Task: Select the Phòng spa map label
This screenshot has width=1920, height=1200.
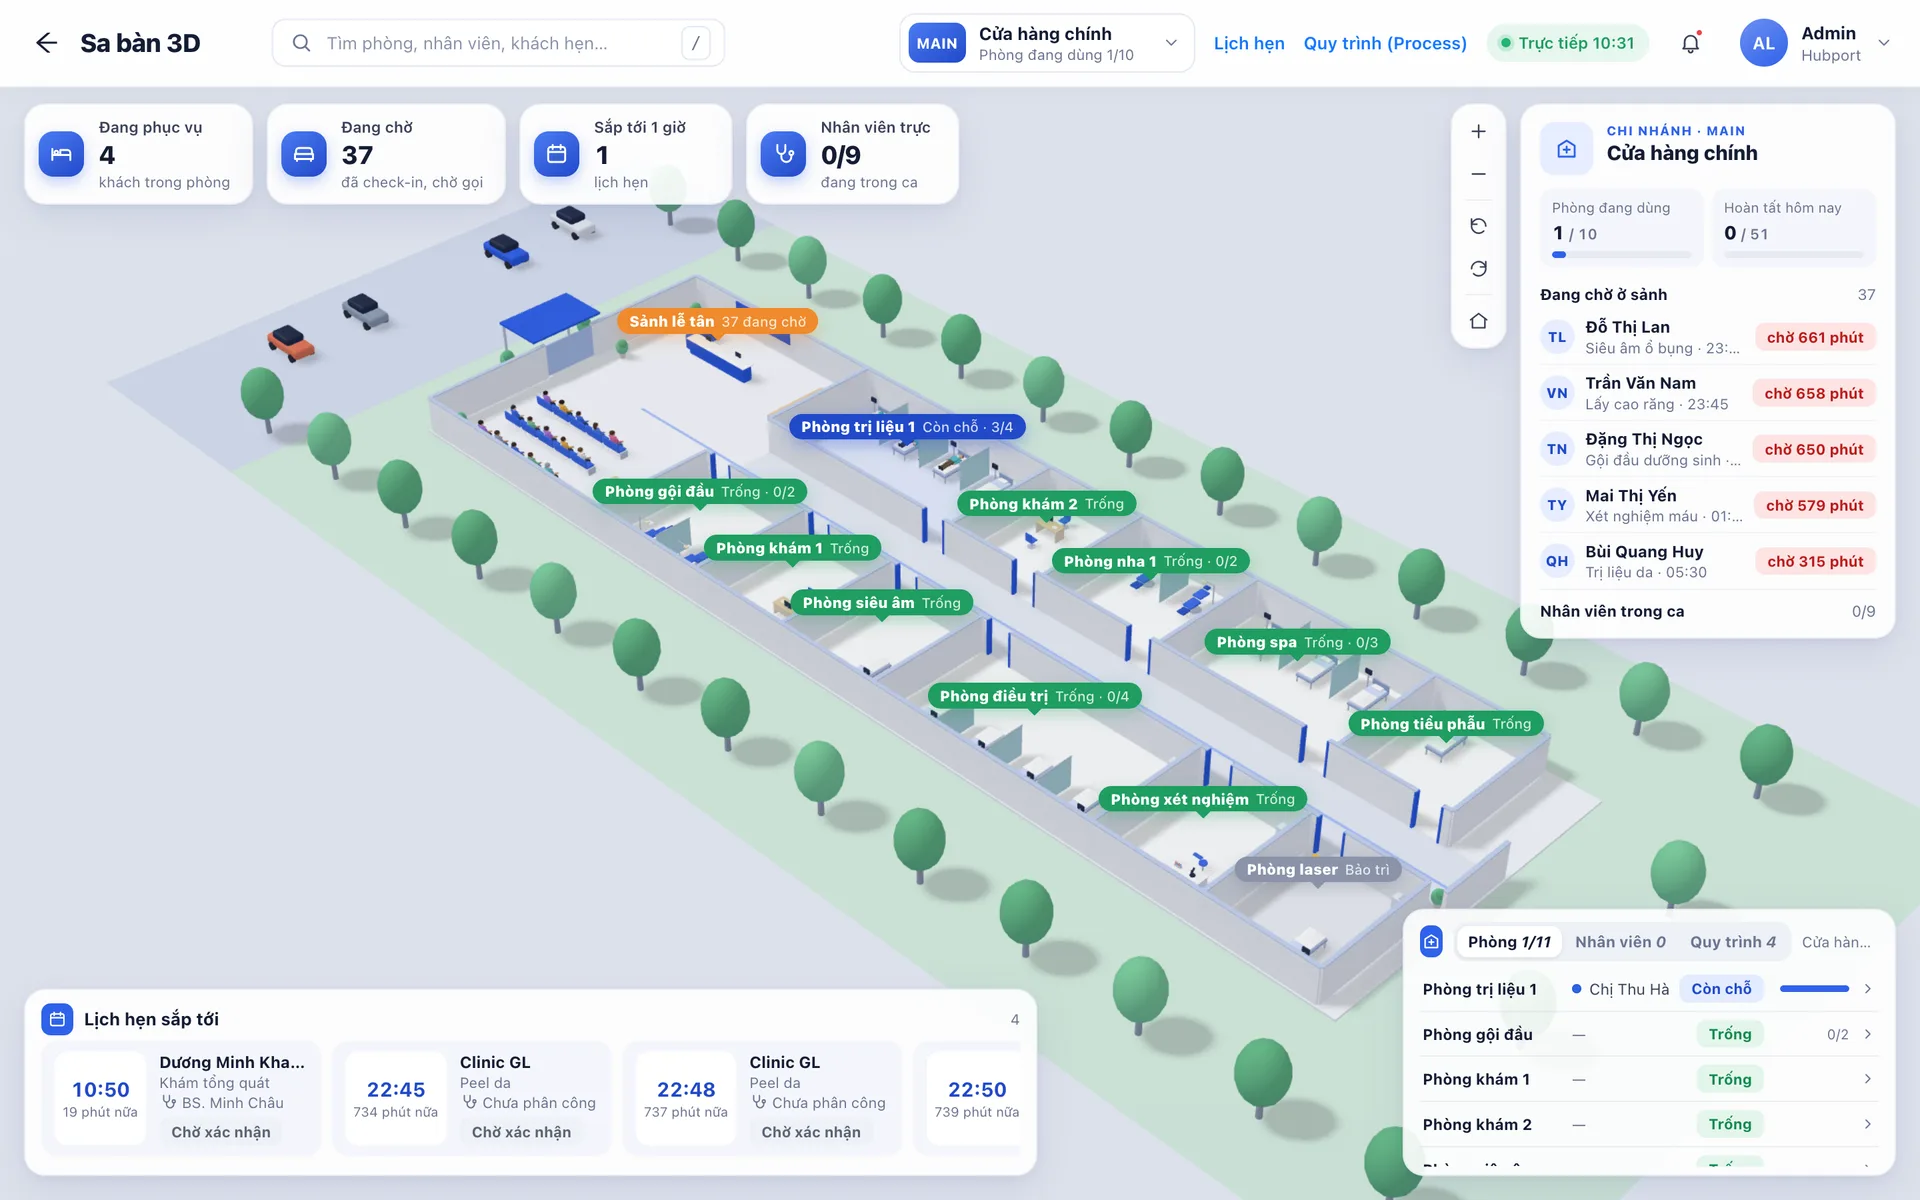Action: tap(1297, 643)
